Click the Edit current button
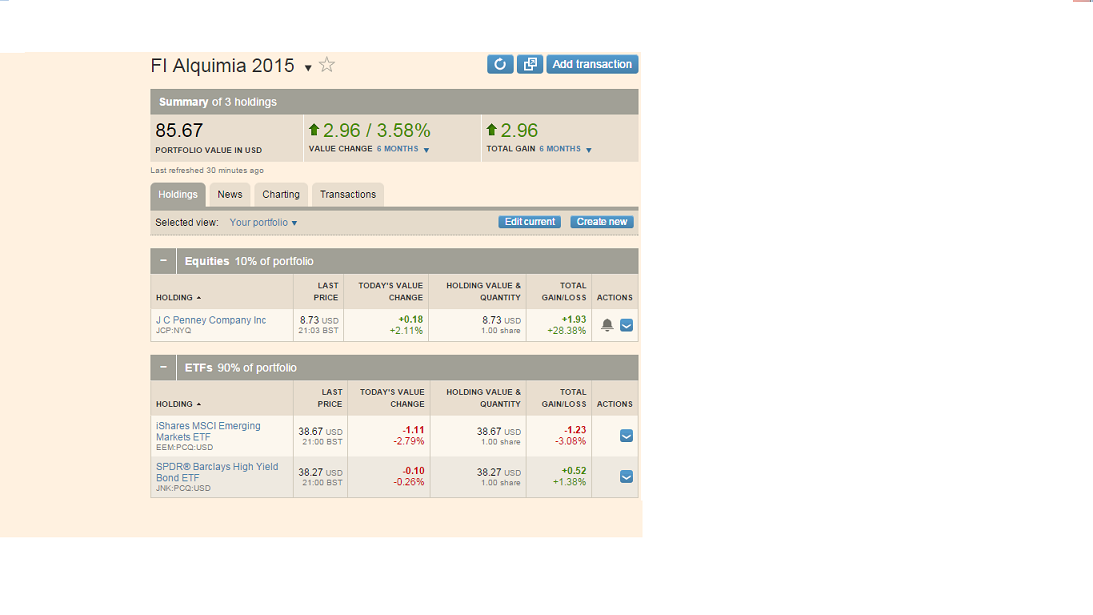1093x615 pixels. coord(530,222)
